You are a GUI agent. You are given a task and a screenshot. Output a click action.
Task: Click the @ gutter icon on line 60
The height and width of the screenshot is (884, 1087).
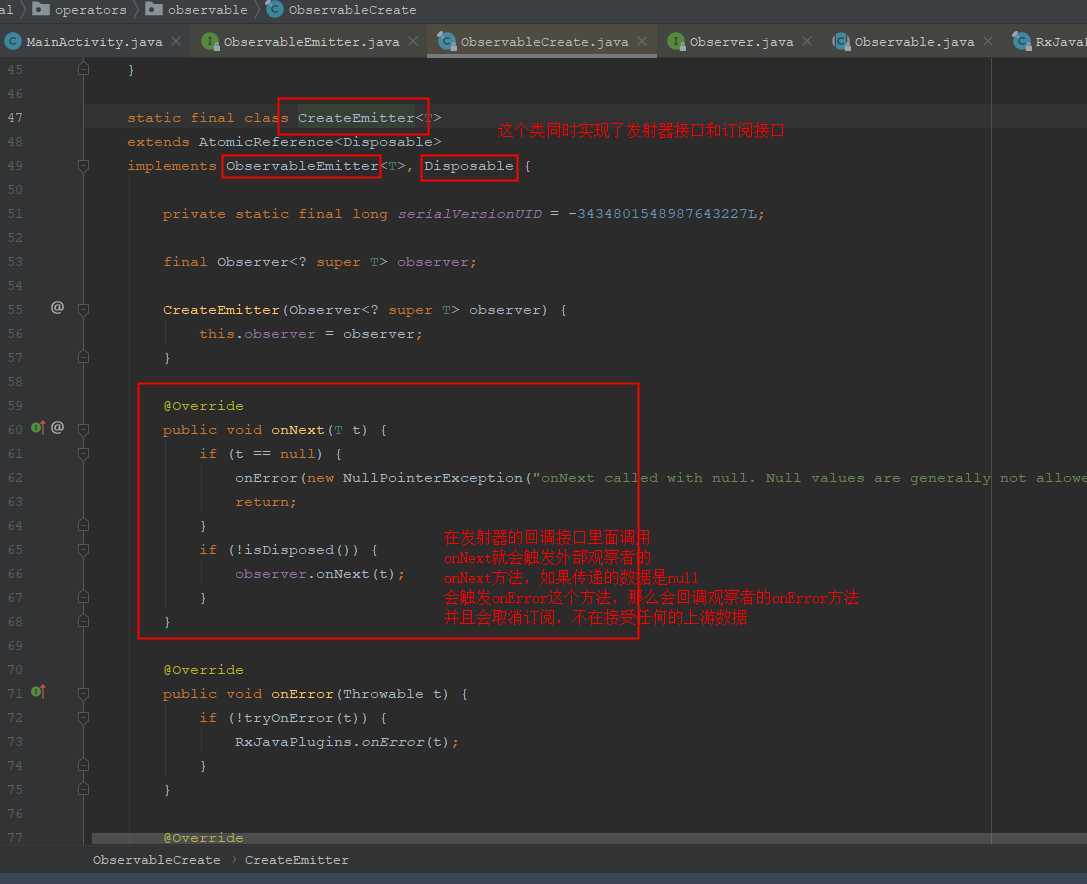[57, 428]
